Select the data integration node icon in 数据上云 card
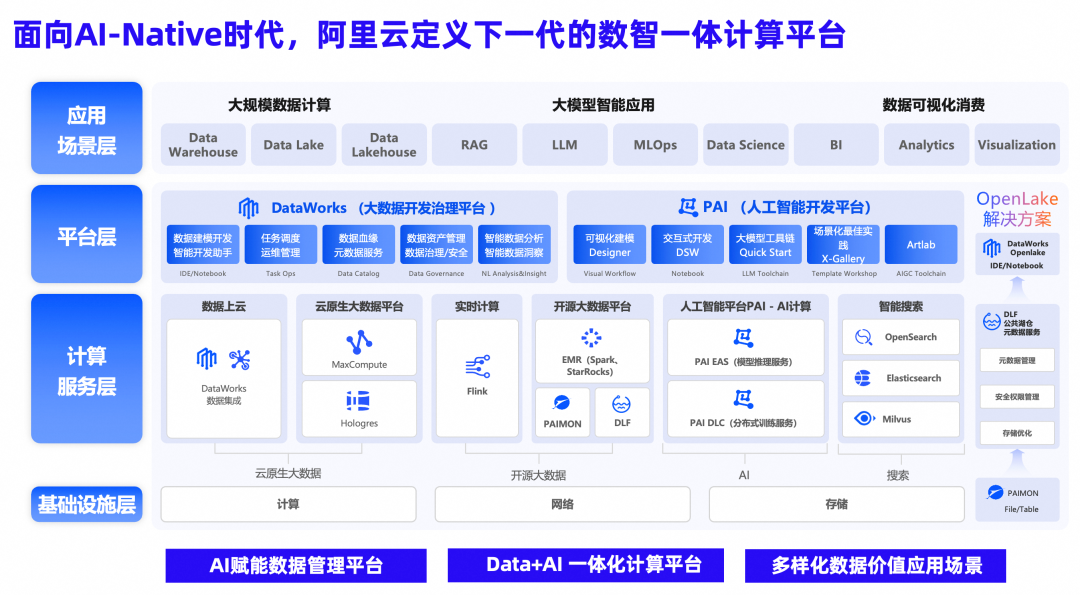Viewport: 1080px width, 595px height. click(240, 359)
